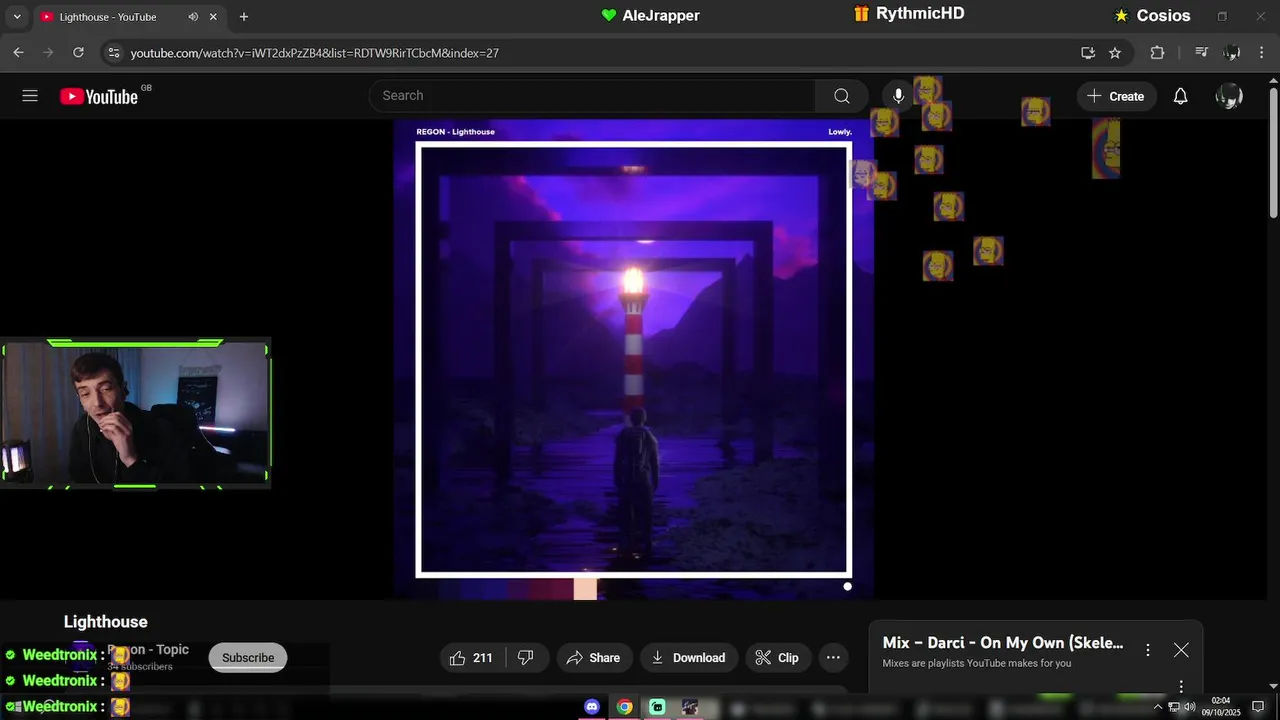This screenshot has height=720, width=1280.
Task: Dislike the Lighthouse video
Action: pyautogui.click(x=526, y=657)
